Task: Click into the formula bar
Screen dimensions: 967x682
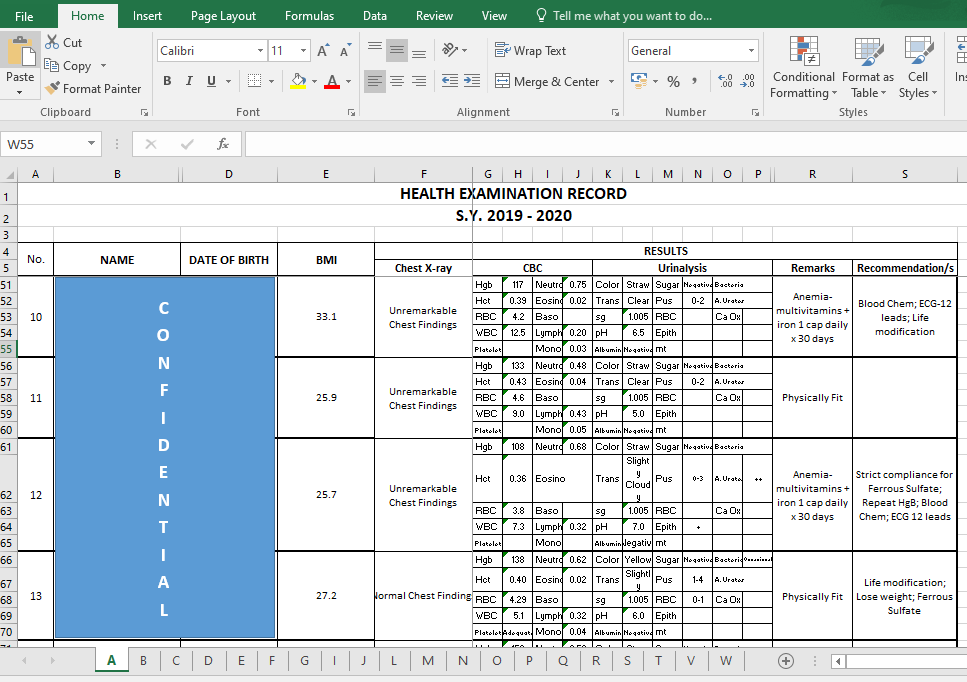Action: tap(606, 144)
